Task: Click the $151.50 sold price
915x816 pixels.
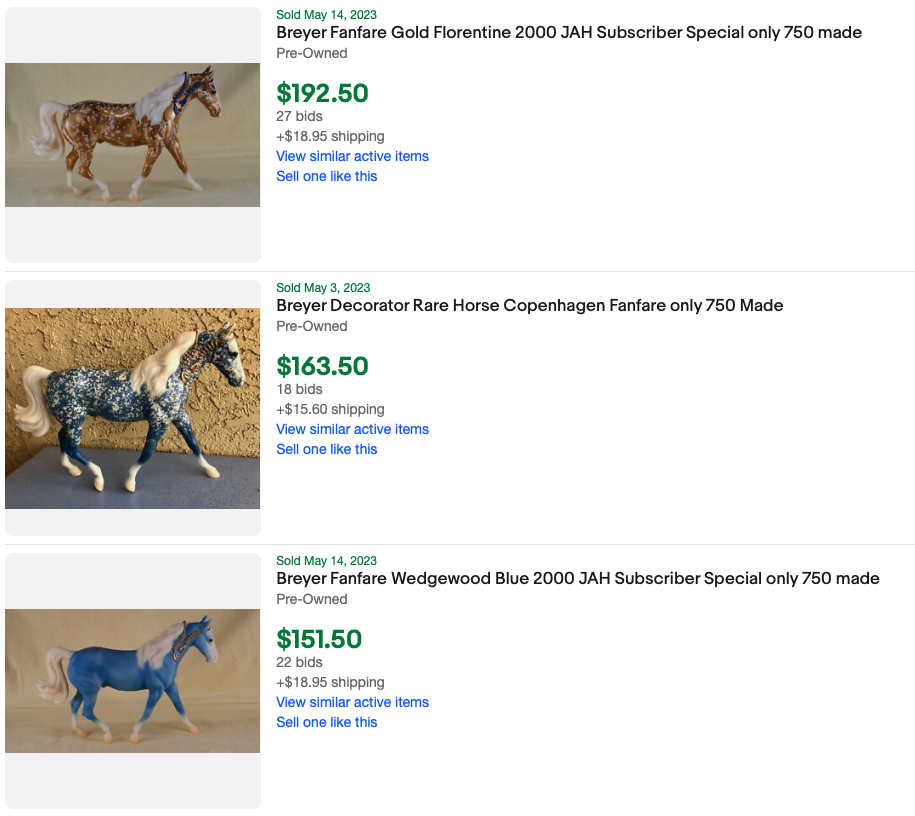Action: coord(319,639)
